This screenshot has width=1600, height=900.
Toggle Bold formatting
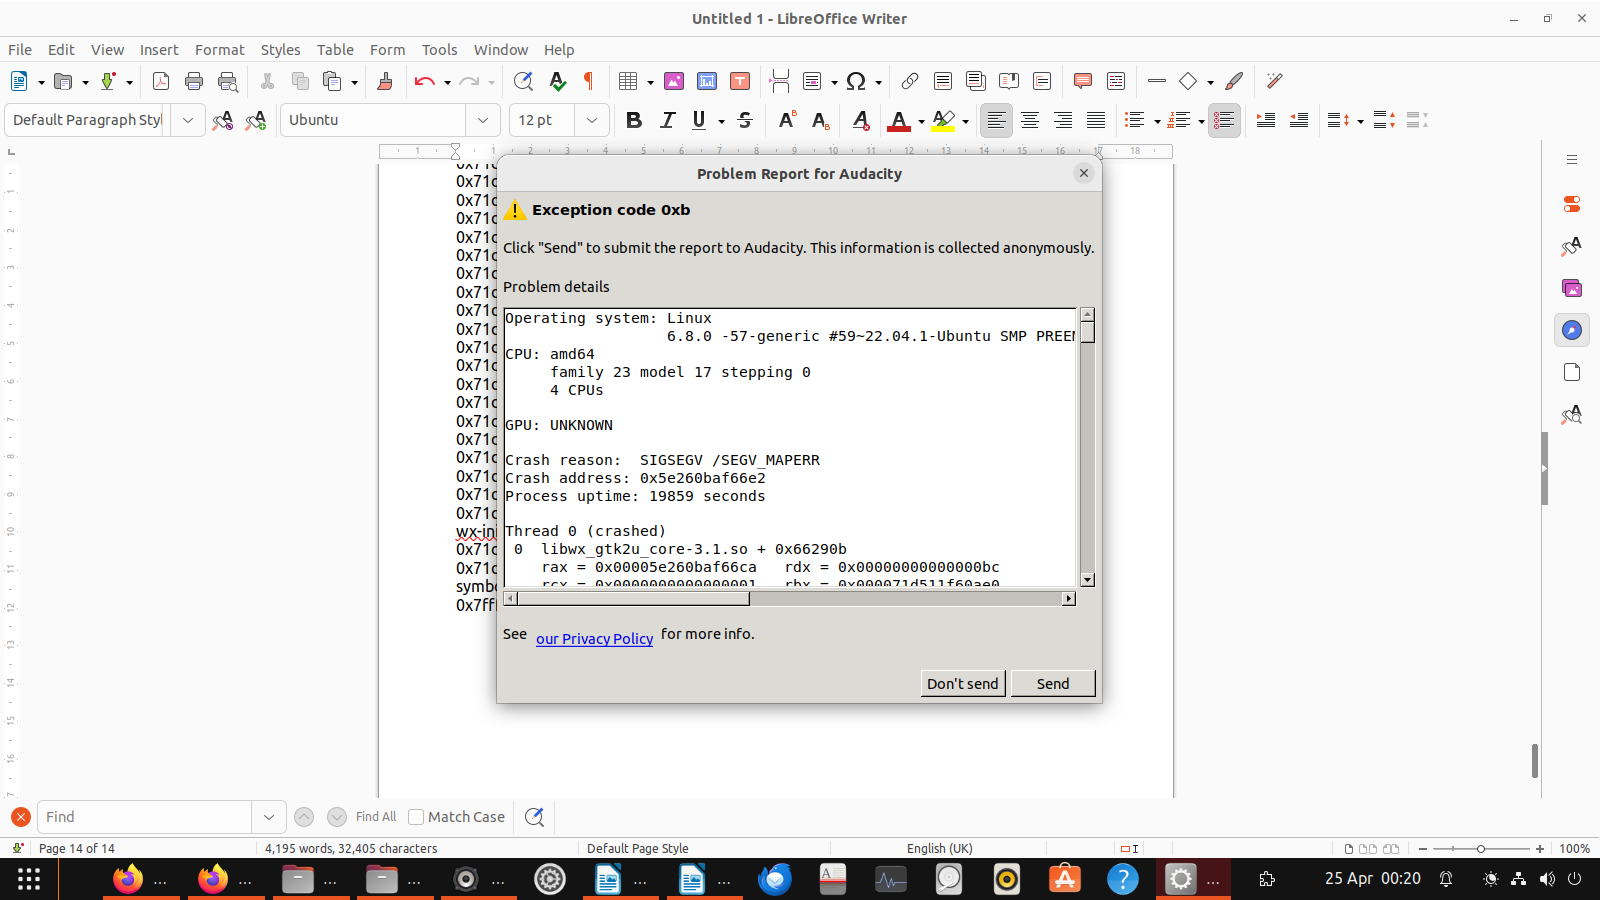coord(633,120)
